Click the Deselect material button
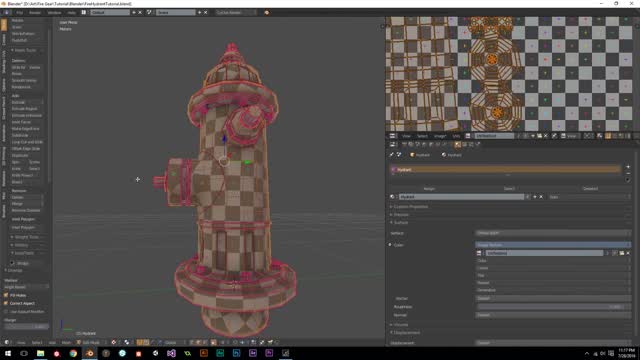Viewport: 640px width, 360px height. point(590,189)
